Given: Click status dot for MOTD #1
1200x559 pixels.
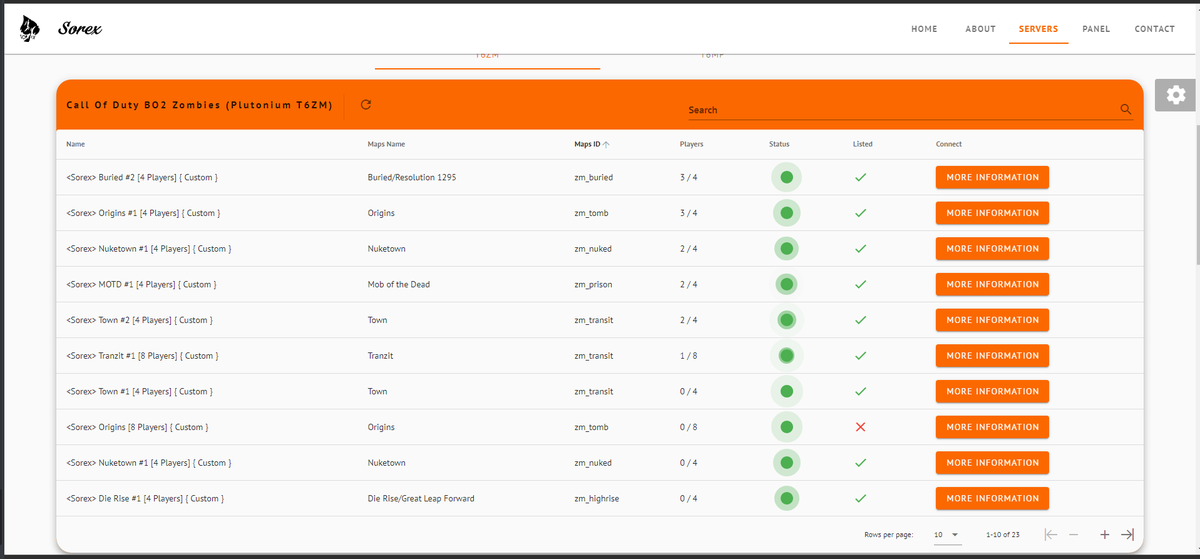Looking at the screenshot, I should click(786, 284).
